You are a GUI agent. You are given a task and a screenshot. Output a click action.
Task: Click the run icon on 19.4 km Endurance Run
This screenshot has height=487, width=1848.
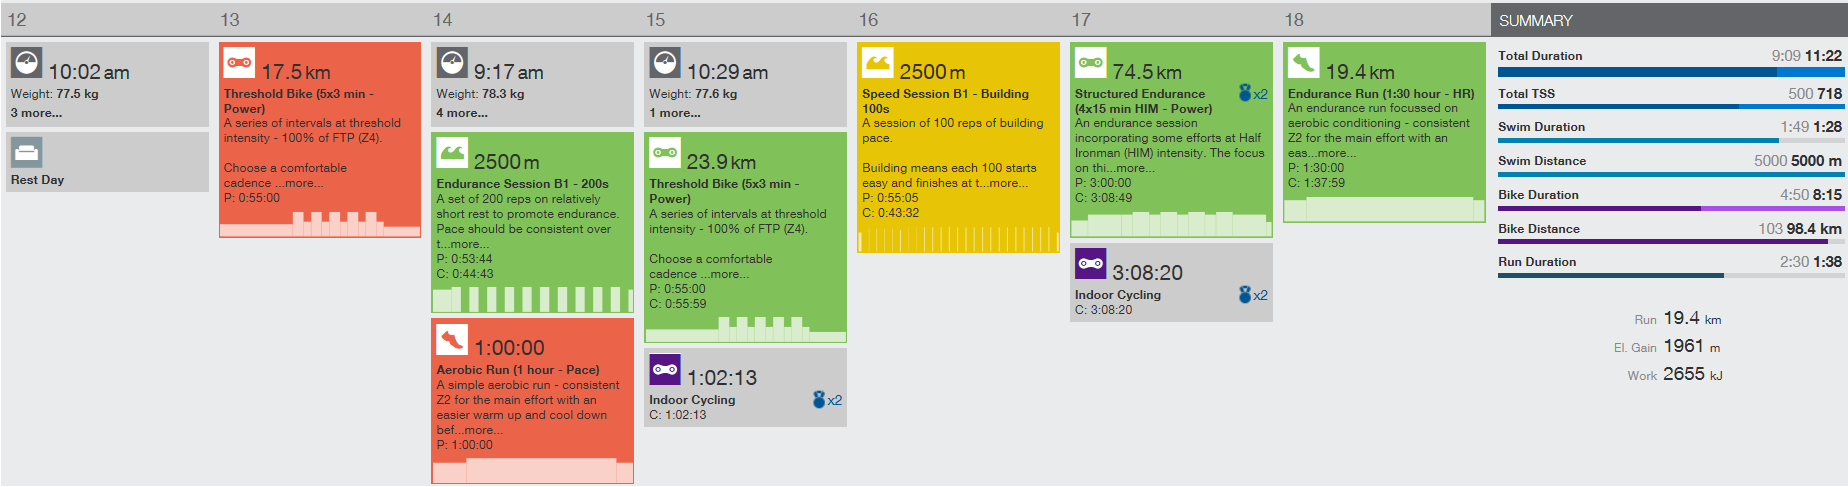pyautogui.click(x=1303, y=63)
